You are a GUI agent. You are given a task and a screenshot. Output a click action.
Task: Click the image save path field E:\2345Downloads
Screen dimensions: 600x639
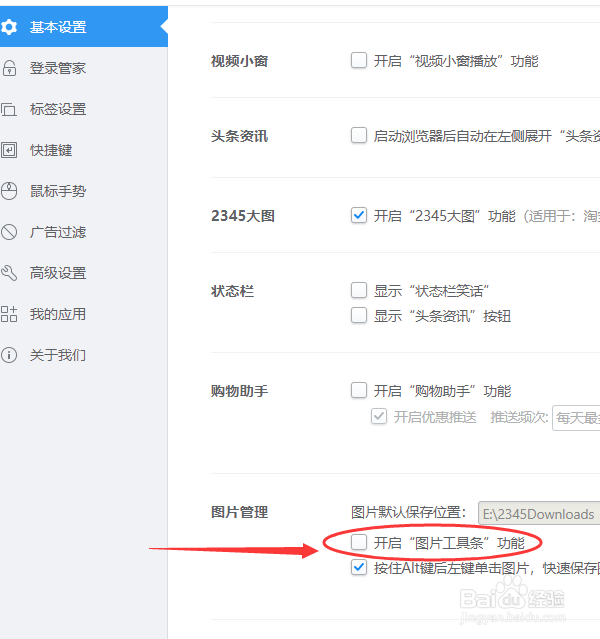click(x=539, y=513)
